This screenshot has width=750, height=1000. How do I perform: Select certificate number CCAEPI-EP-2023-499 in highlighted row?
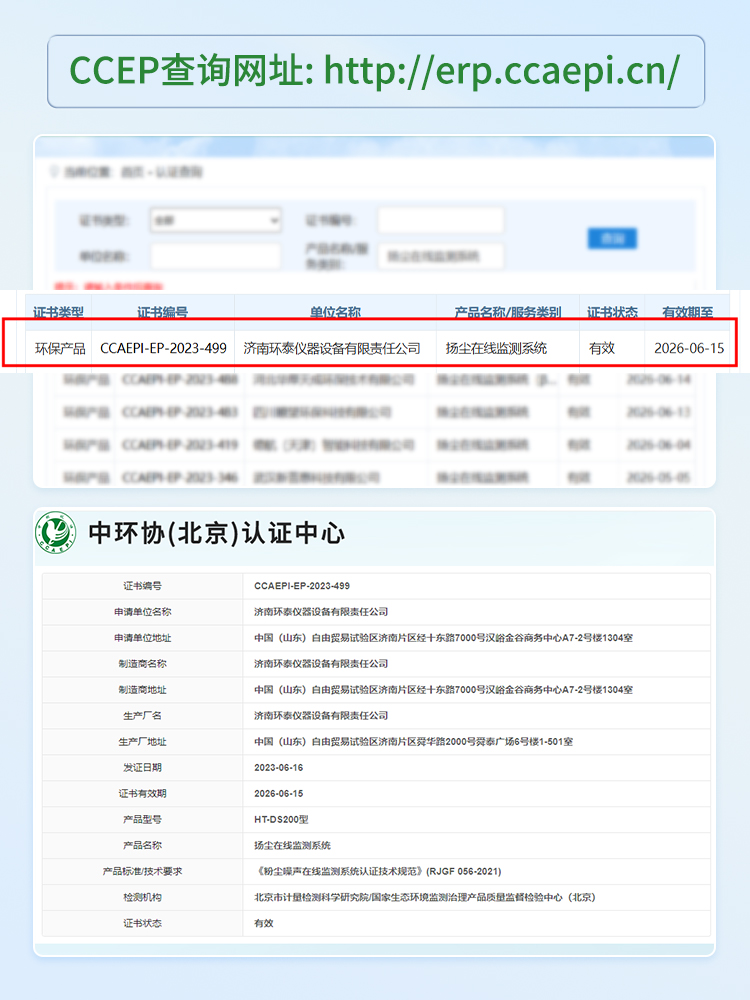click(x=163, y=349)
